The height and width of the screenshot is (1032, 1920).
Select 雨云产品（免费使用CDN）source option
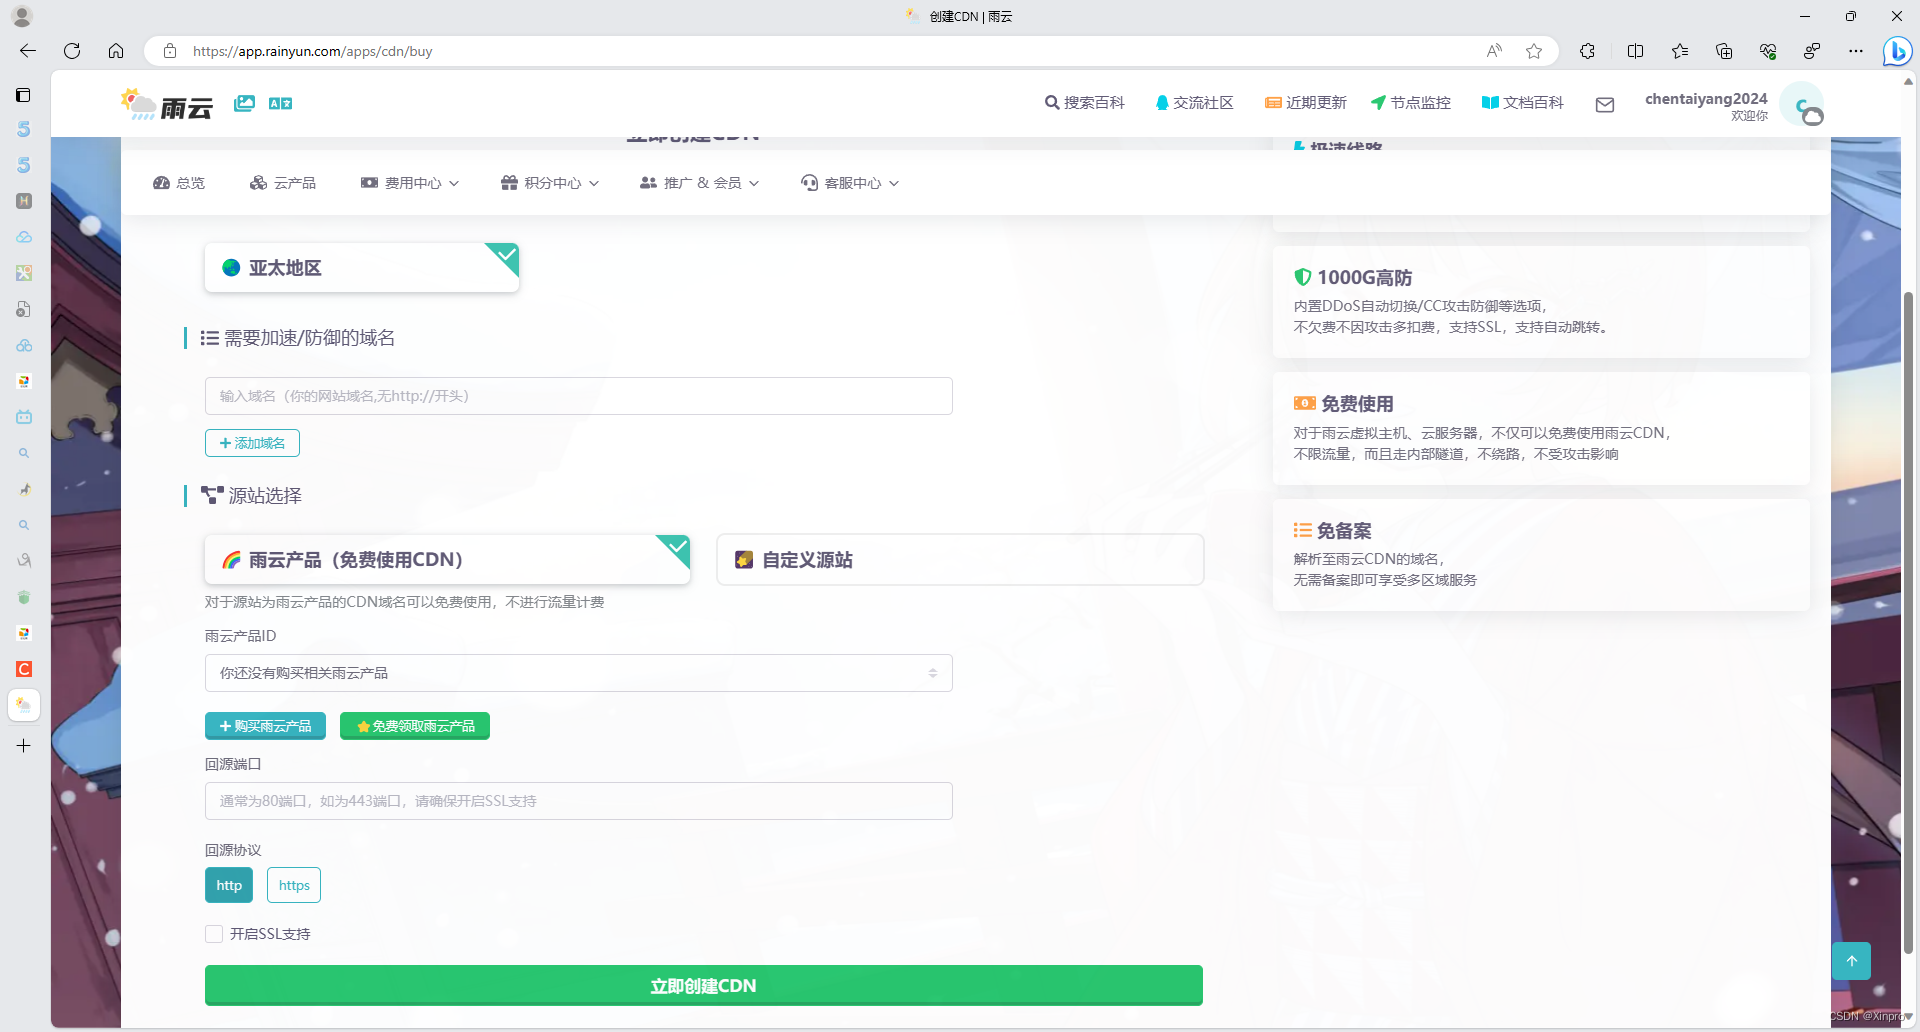pyautogui.click(x=447, y=560)
